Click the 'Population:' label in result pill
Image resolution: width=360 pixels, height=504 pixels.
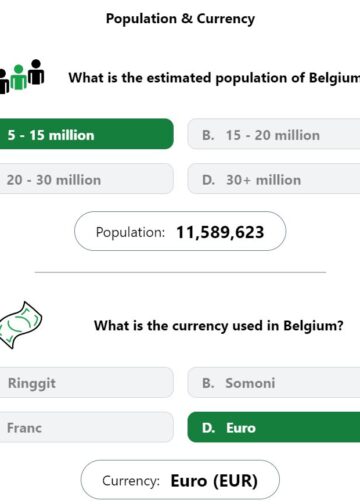point(130,232)
